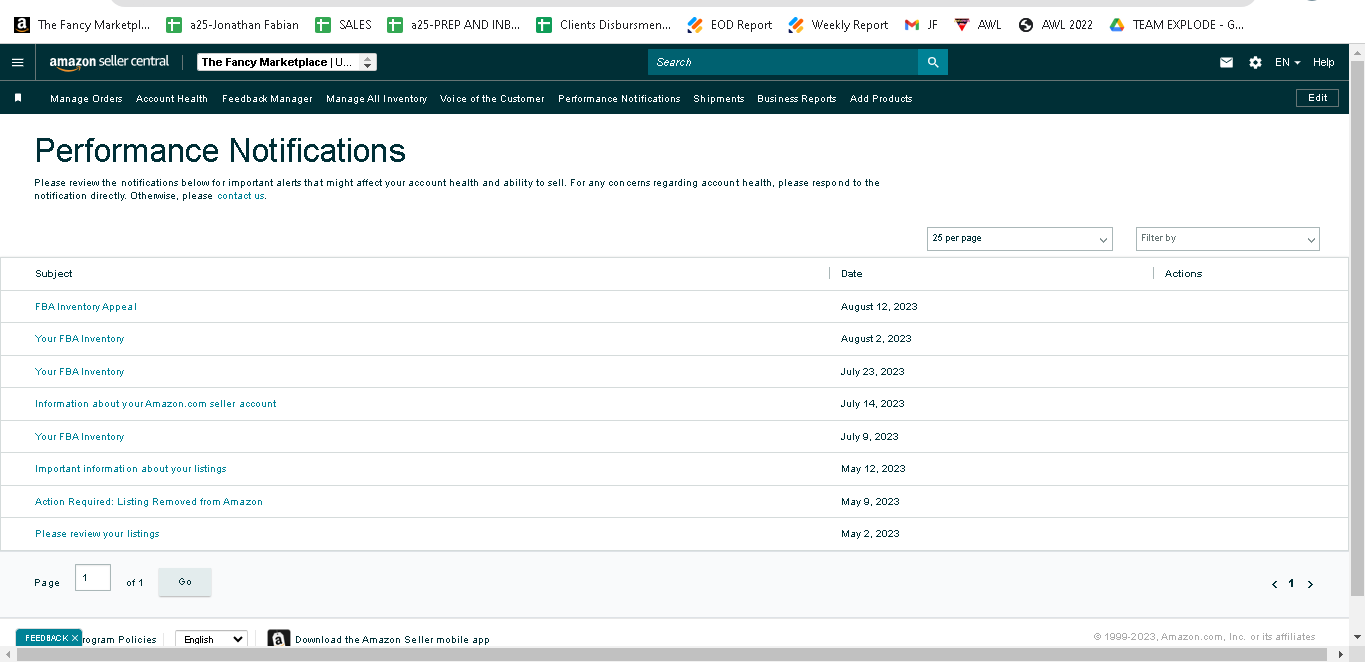
Task: Open Shipments menu item
Action: click(719, 99)
